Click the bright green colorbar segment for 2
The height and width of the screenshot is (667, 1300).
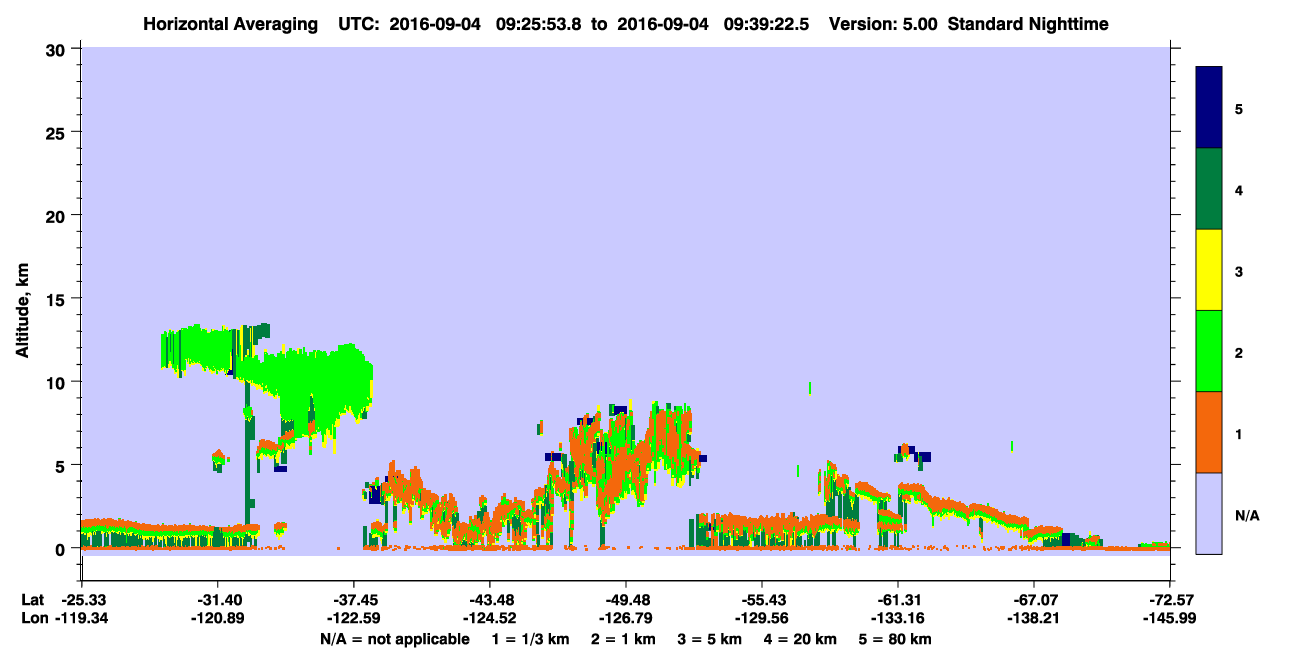1209,351
